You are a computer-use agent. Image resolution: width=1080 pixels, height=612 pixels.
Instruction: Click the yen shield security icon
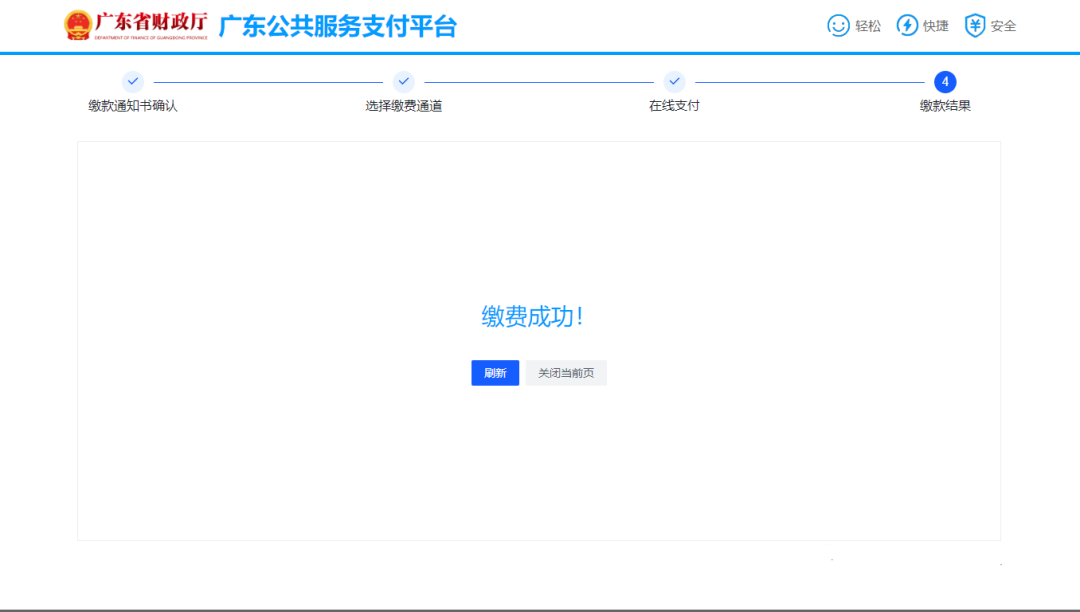975,26
